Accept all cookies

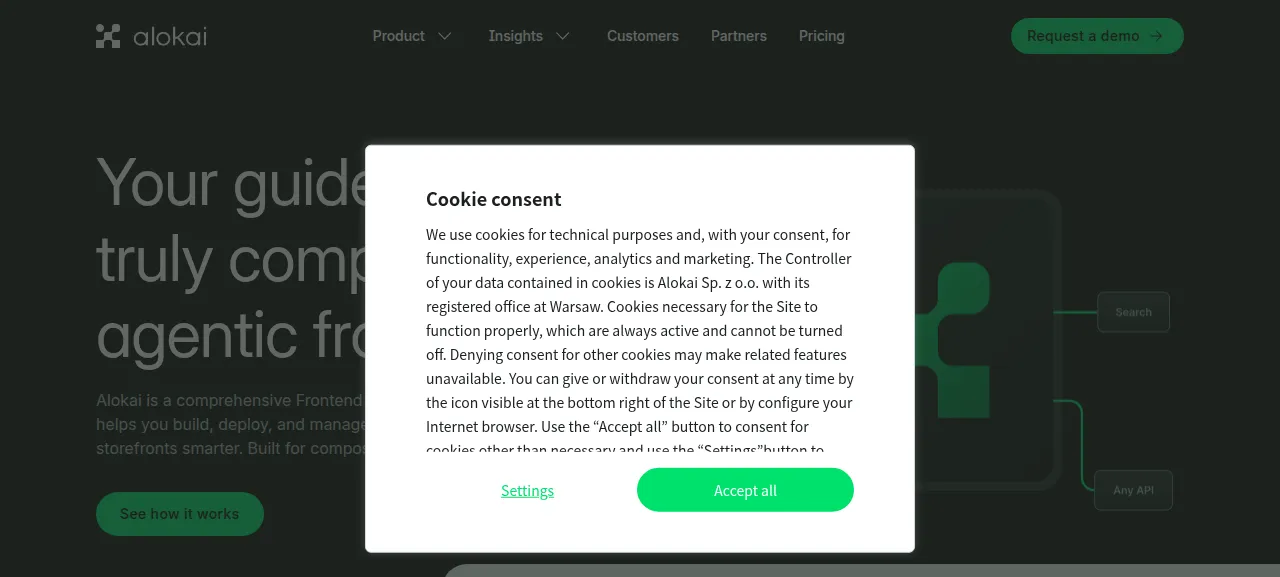point(745,490)
